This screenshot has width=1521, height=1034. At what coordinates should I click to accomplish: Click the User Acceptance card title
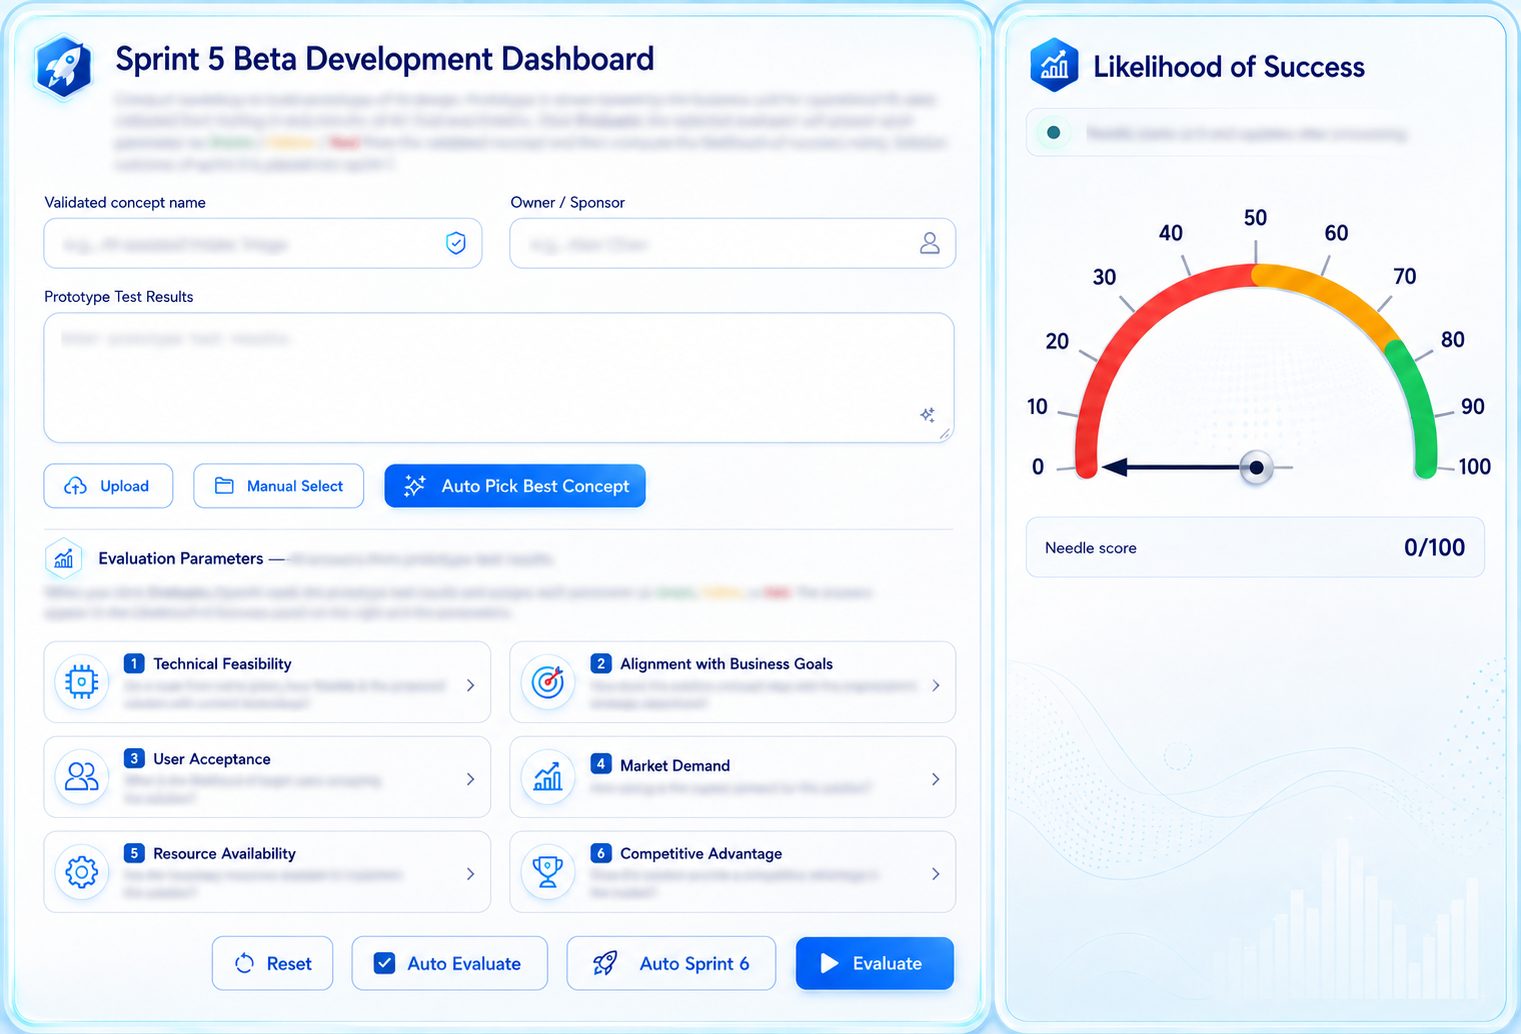[x=212, y=759]
